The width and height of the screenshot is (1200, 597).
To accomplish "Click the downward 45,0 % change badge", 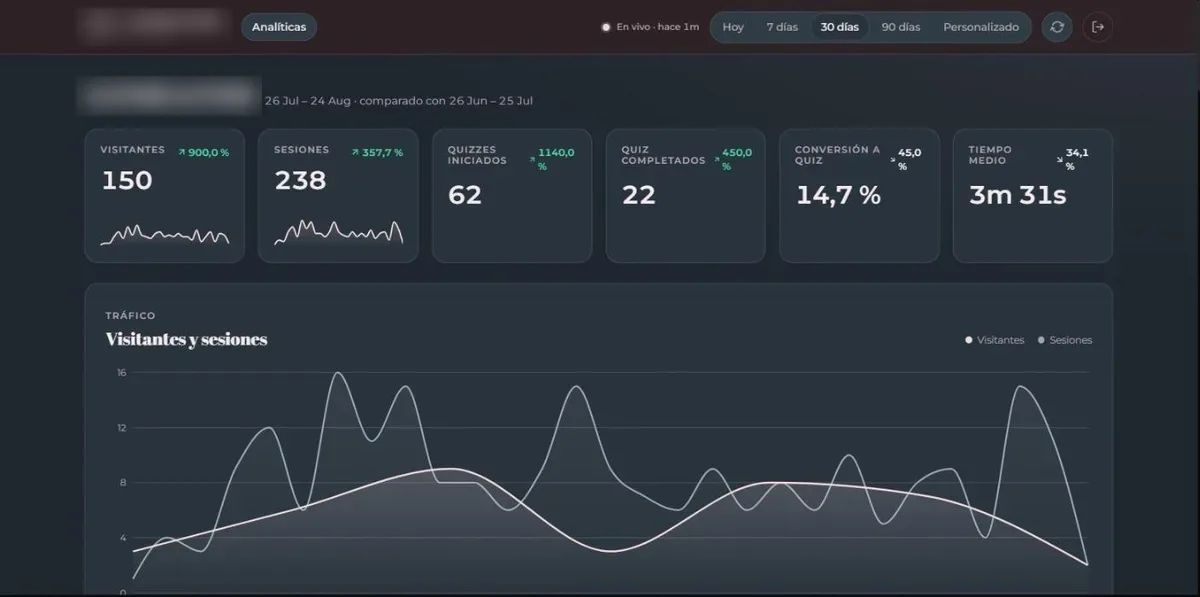I will (x=905, y=159).
